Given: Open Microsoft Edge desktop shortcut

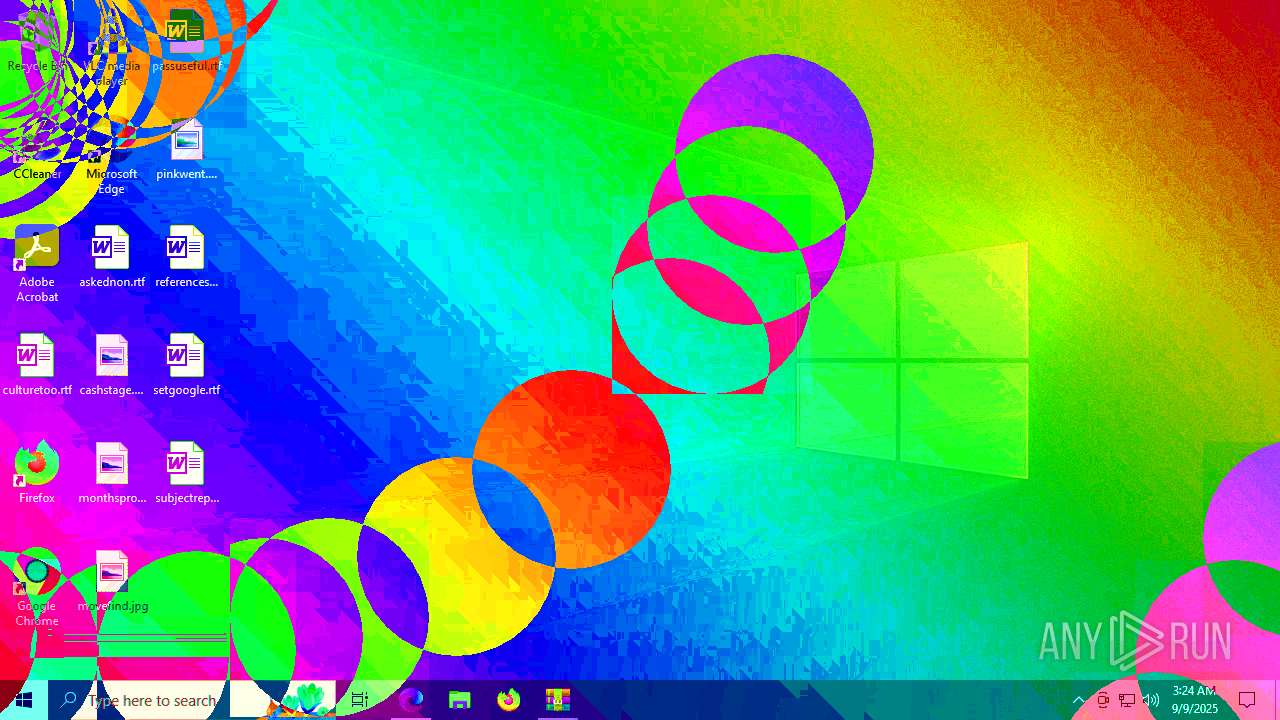Looking at the screenshot, I should tap(111, 156).
